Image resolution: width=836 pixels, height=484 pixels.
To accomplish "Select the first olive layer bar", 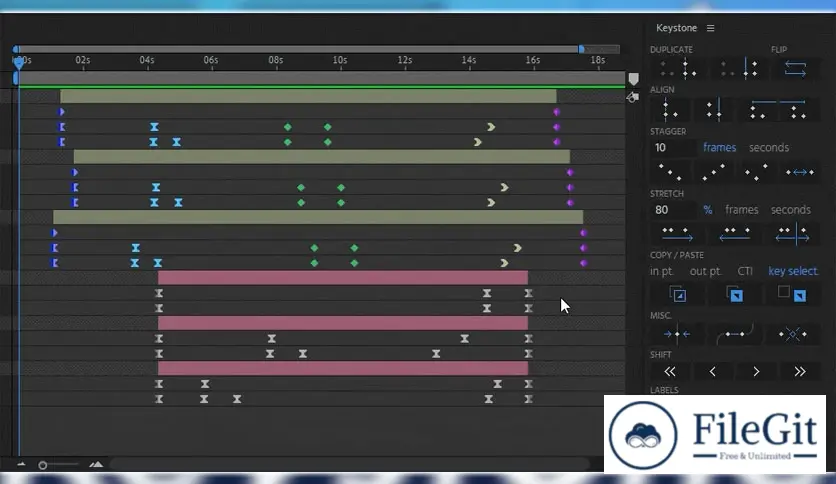I will (x=308, y=96).
